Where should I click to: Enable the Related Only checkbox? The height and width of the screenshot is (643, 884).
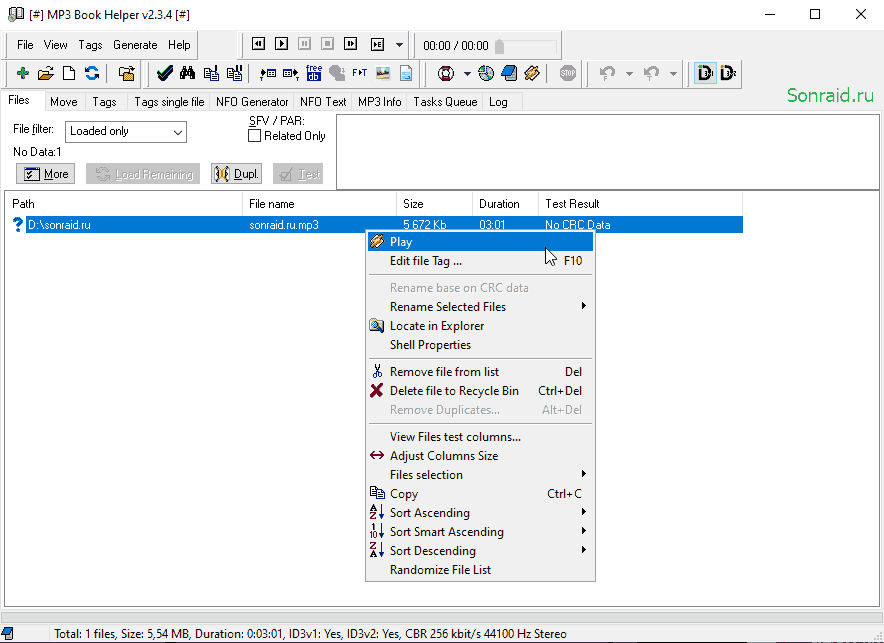coord(254,136)
